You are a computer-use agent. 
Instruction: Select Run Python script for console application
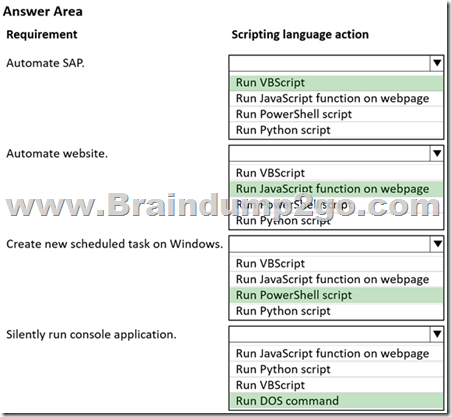(336, 369)
